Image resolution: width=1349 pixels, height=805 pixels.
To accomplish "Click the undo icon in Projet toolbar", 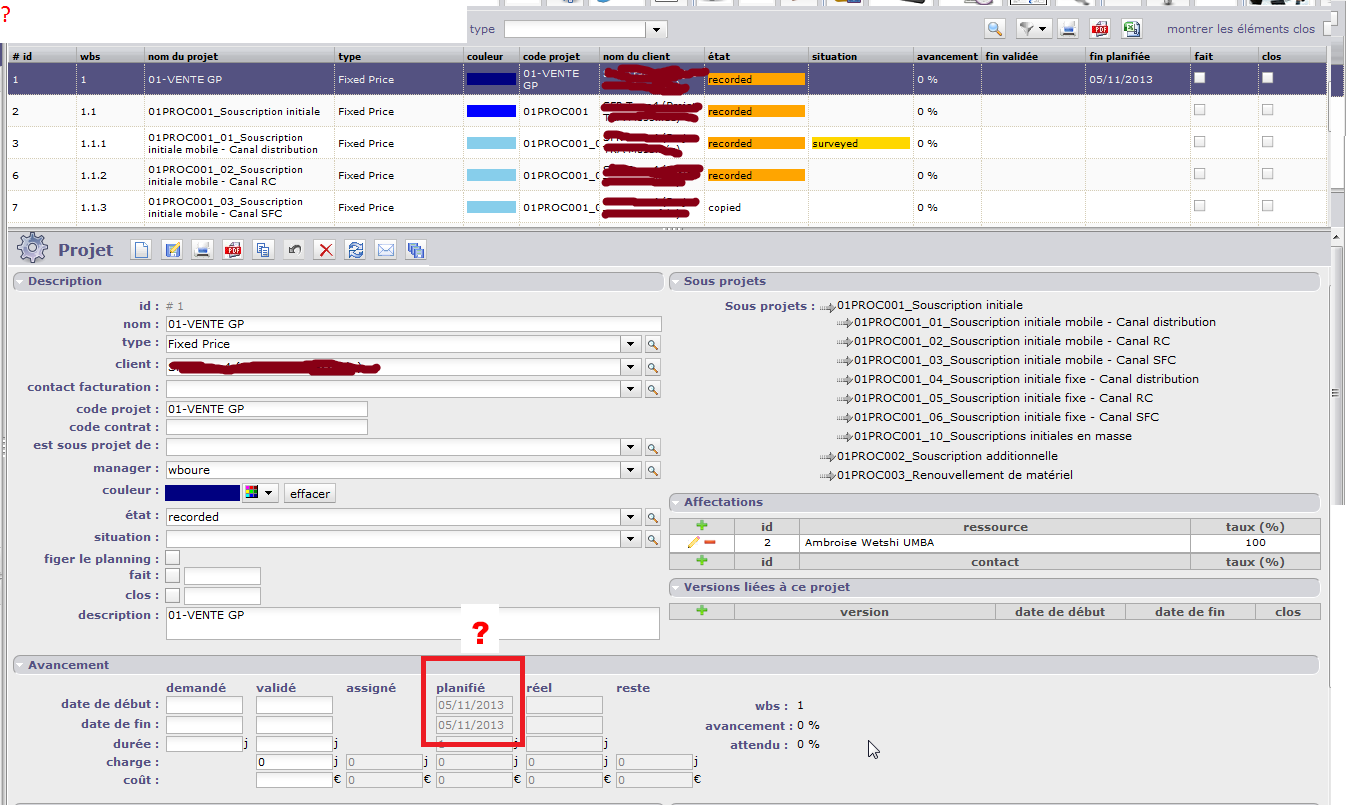I will [x=294, y=250].
